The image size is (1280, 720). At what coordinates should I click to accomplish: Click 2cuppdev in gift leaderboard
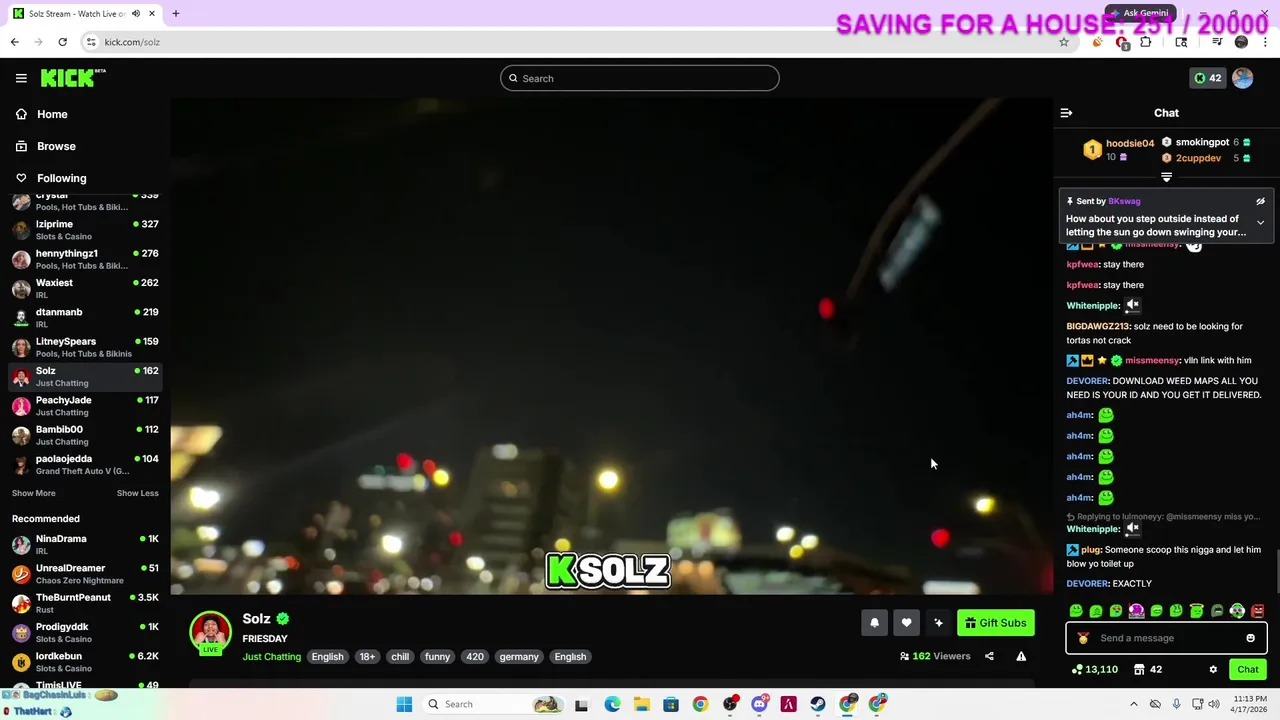tap(1198, 158)
